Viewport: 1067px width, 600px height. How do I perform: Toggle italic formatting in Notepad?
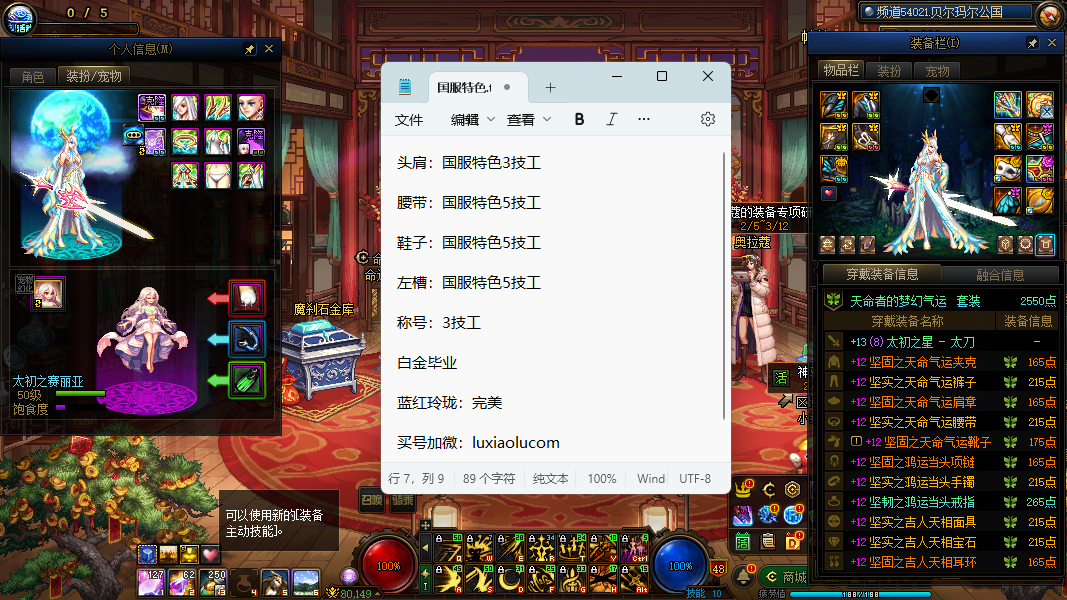(612, 119)
